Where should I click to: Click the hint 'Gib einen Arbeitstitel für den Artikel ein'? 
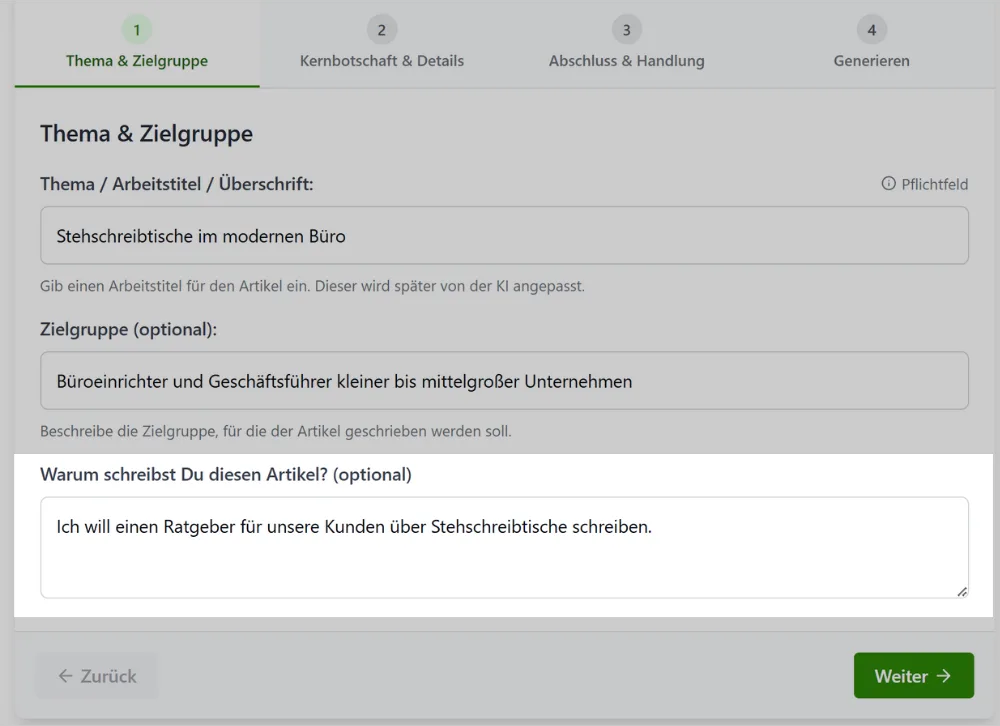pyautogui.click(x=312, y=286)
